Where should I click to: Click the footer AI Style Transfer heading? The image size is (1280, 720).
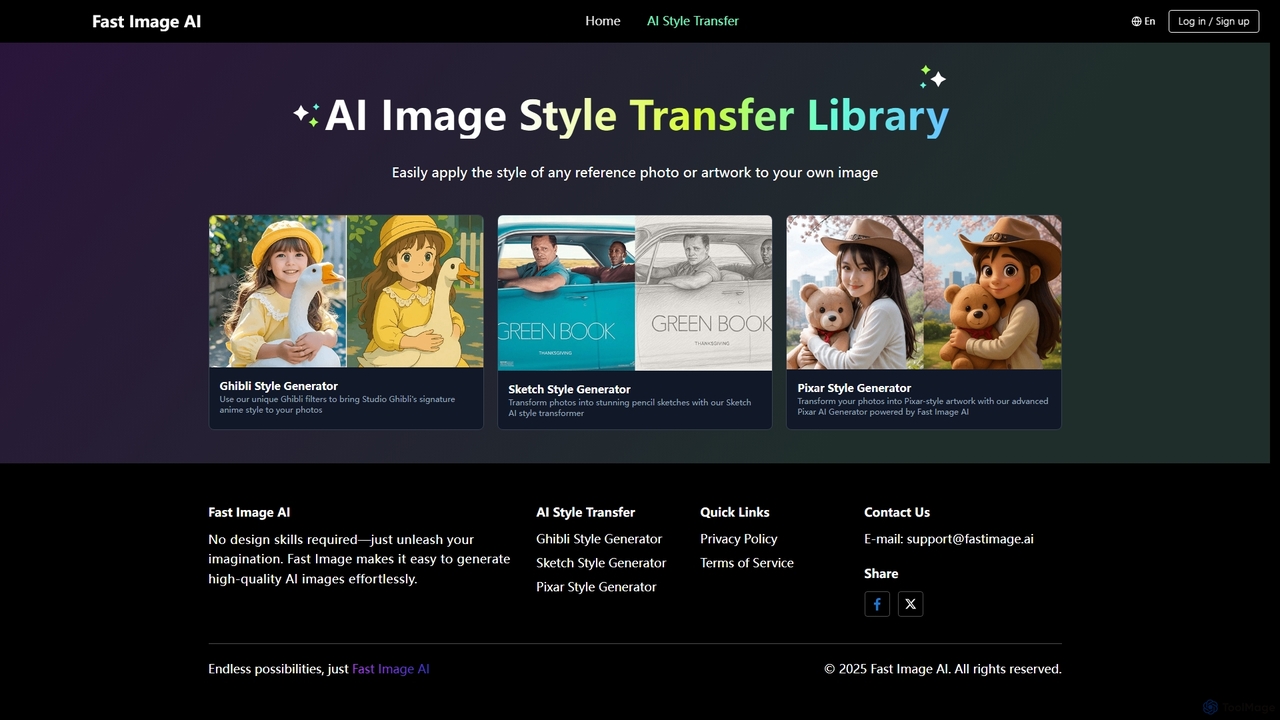pyautogui.click(x=586, y=512)
